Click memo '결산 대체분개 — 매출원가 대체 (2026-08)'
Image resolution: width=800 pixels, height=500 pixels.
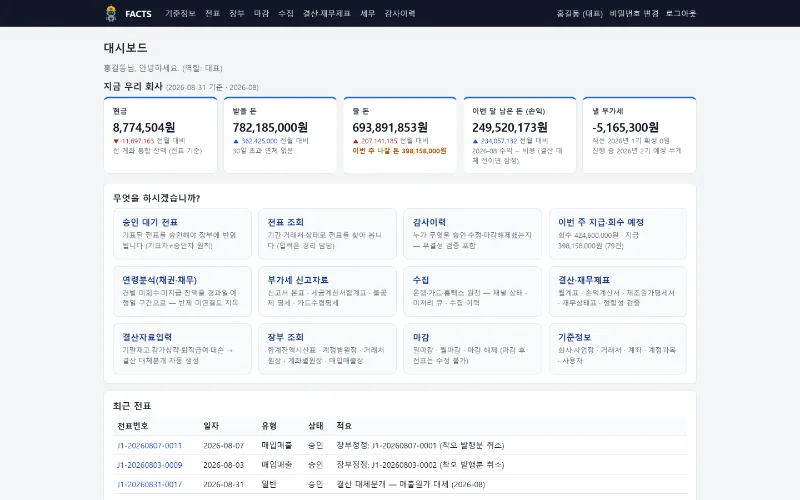coord(411,484)
